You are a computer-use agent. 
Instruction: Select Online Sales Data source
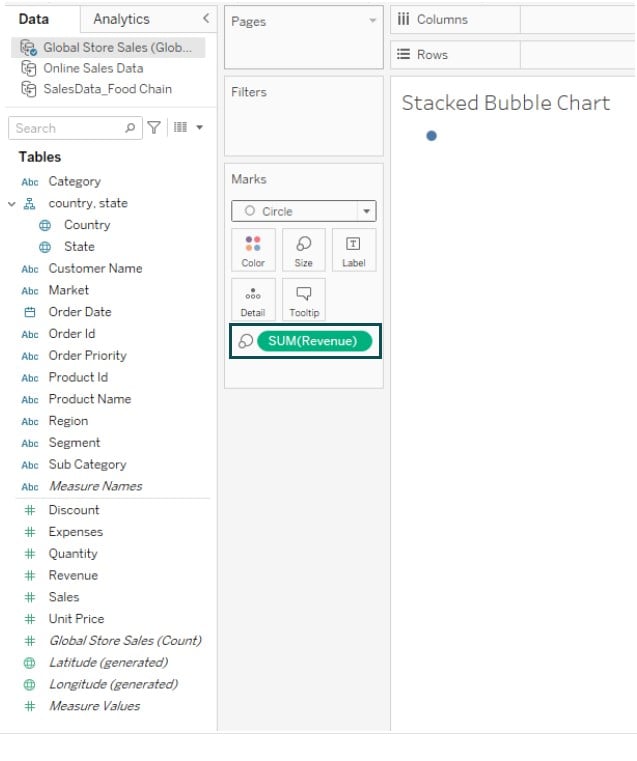point(93,68)
